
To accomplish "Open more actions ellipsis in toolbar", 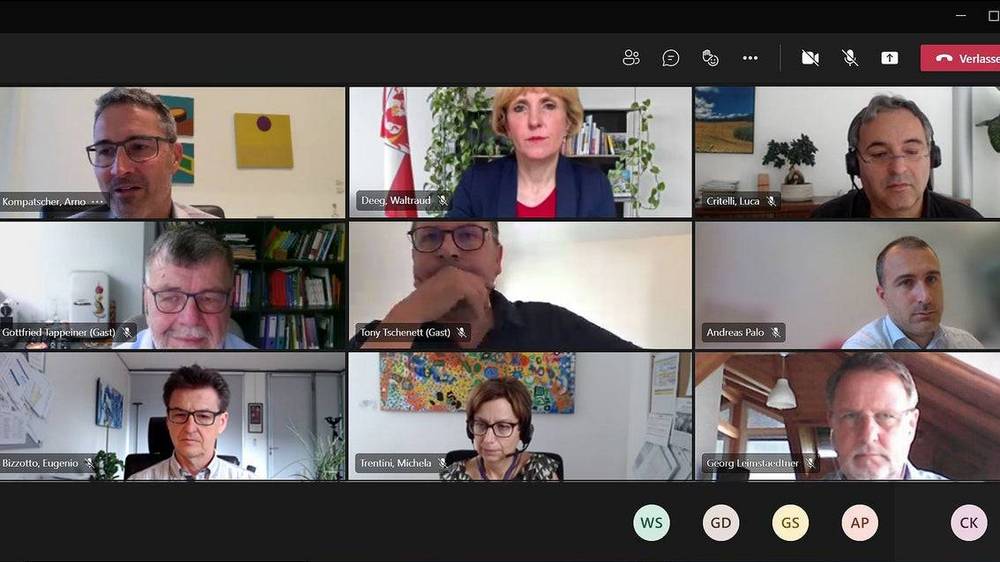I will pyautogui.click(x=750, y=58).
